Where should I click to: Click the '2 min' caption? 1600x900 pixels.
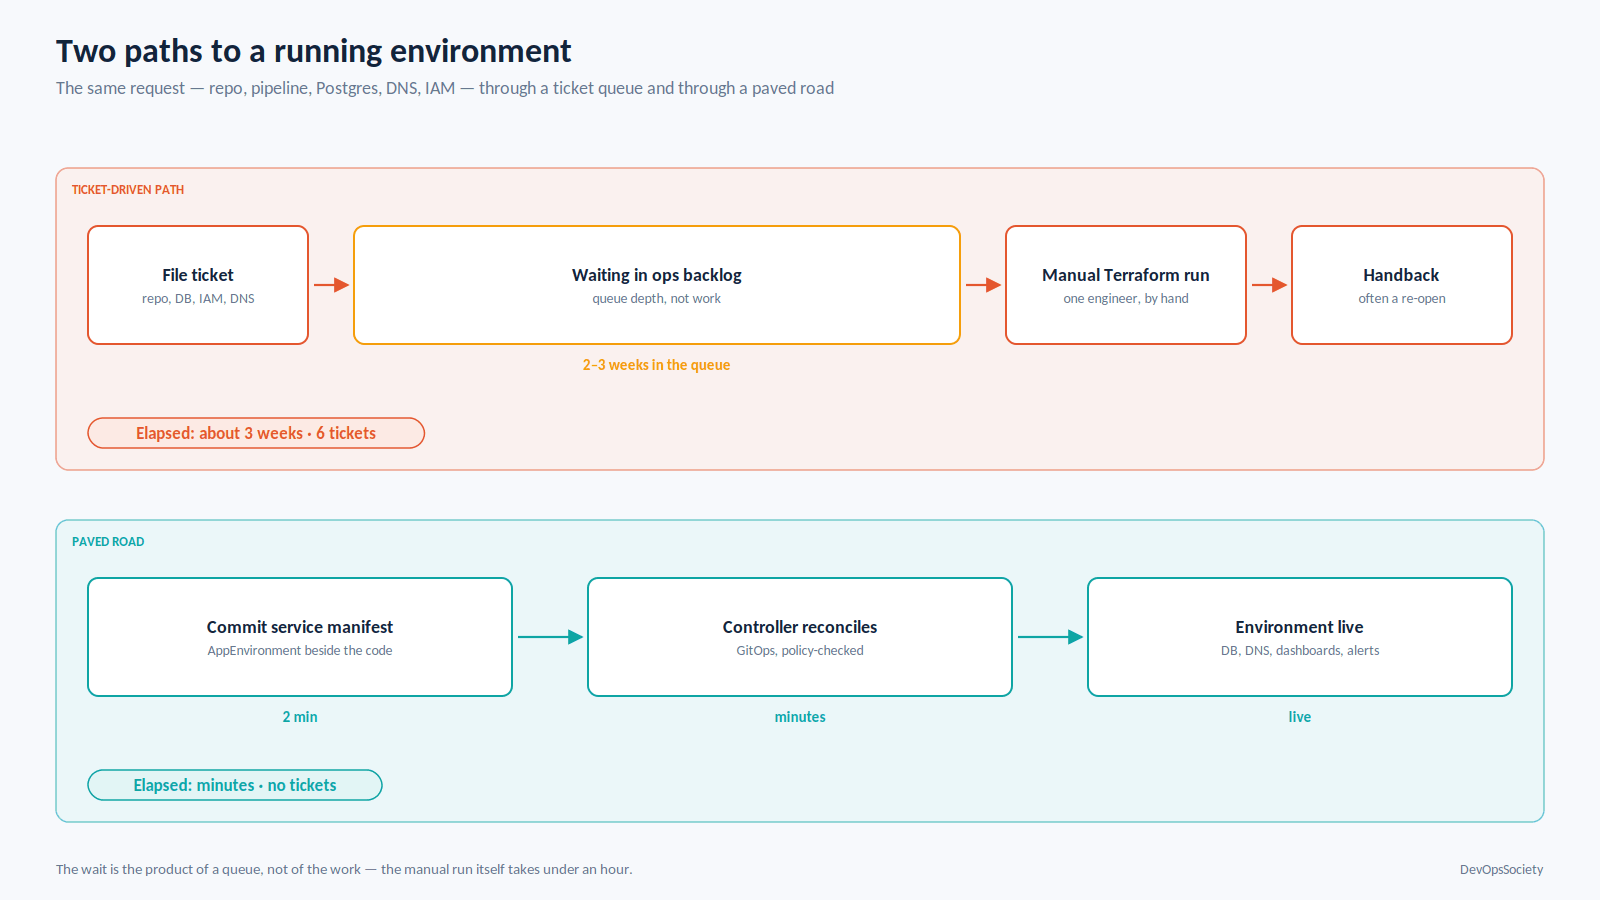click(300, 717)
